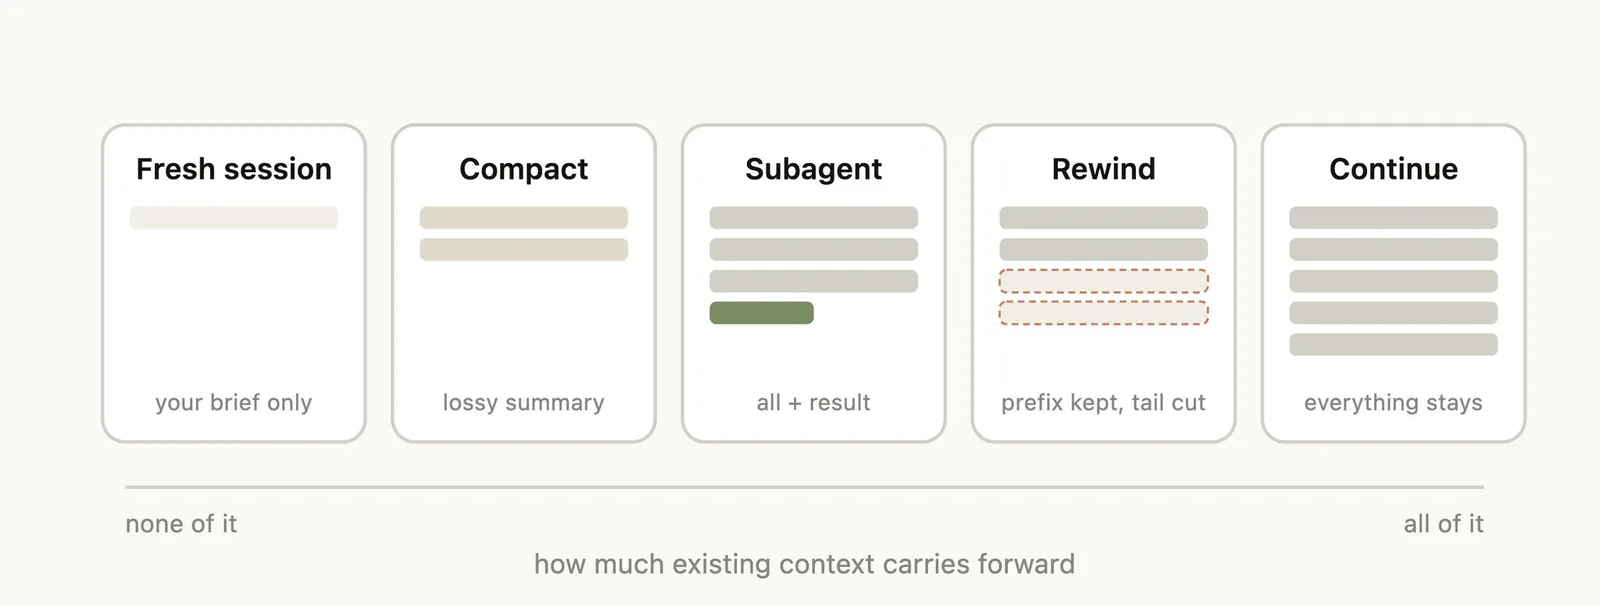The width and height of the screenshot is (1600, 605).
Task: Select the Subagent card heading
Action: click(813, 170)
